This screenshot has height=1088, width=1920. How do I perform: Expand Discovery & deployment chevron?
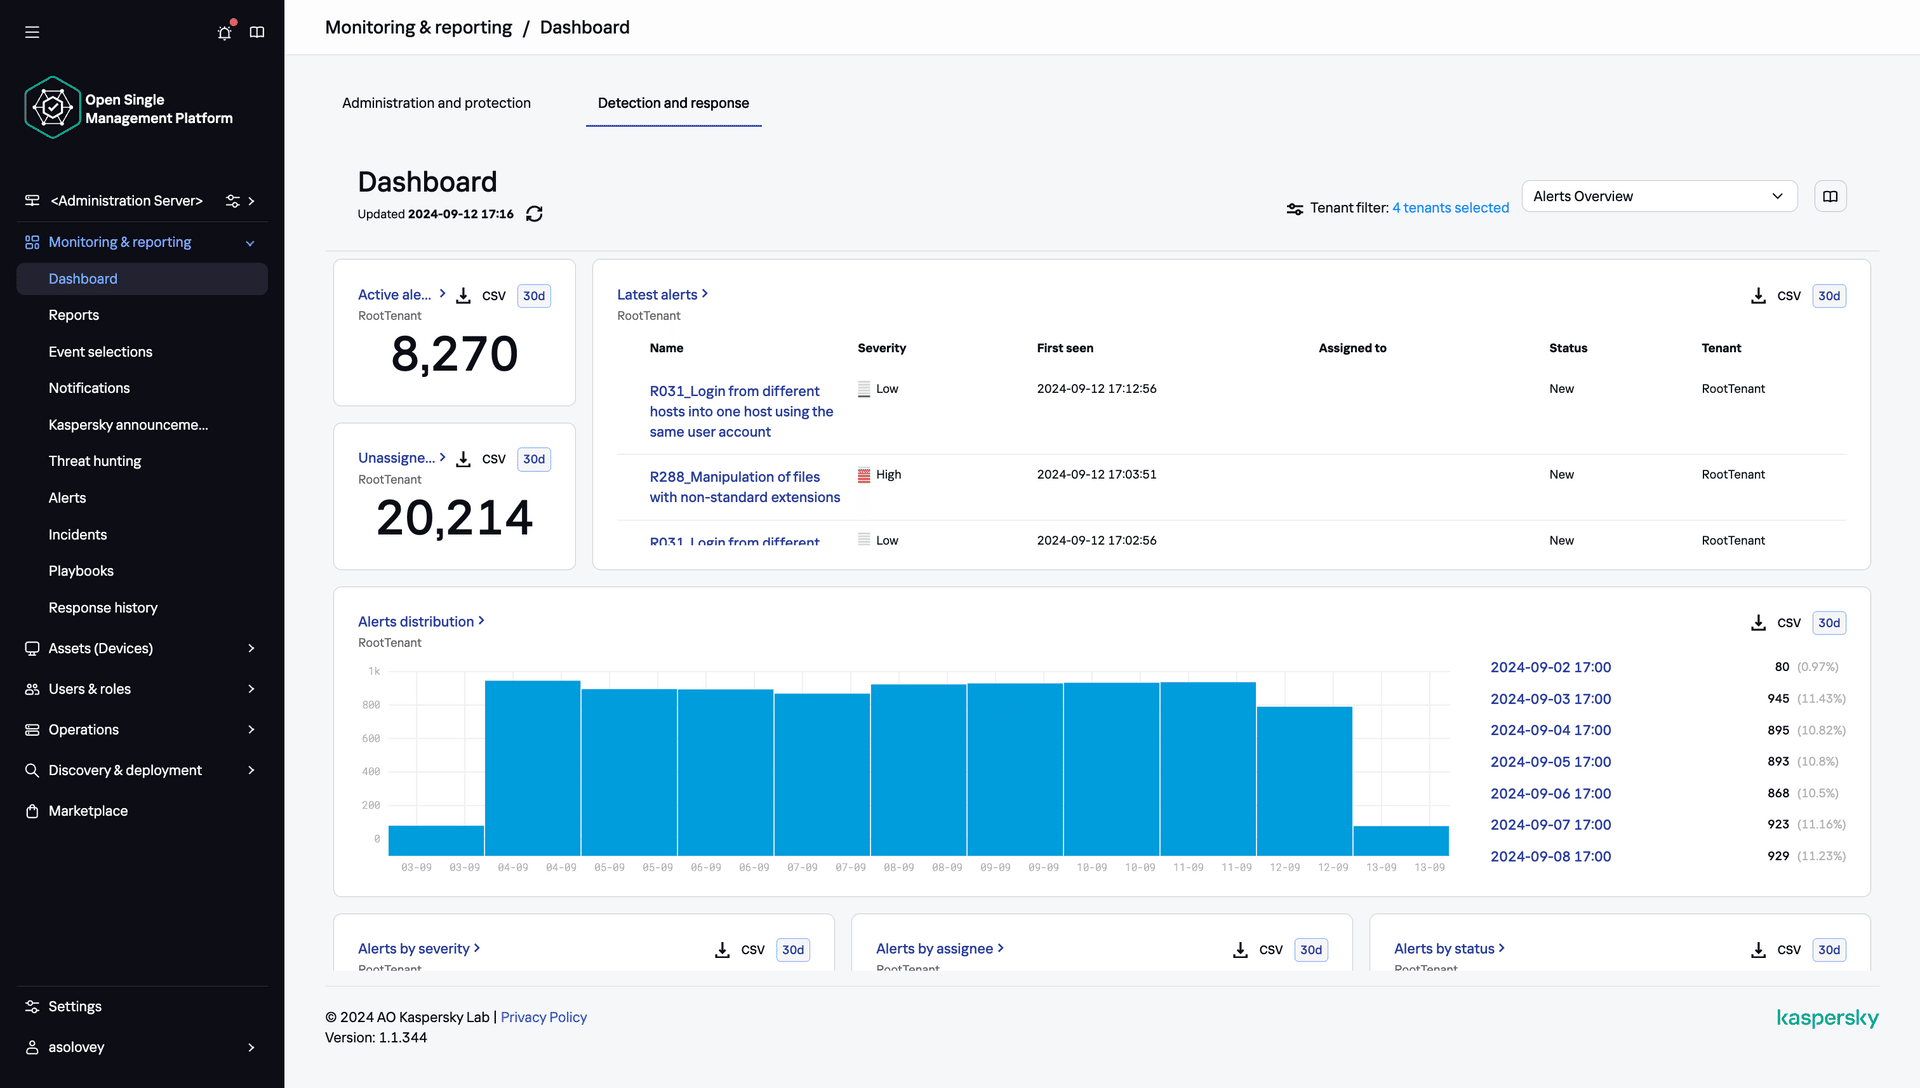251,770
